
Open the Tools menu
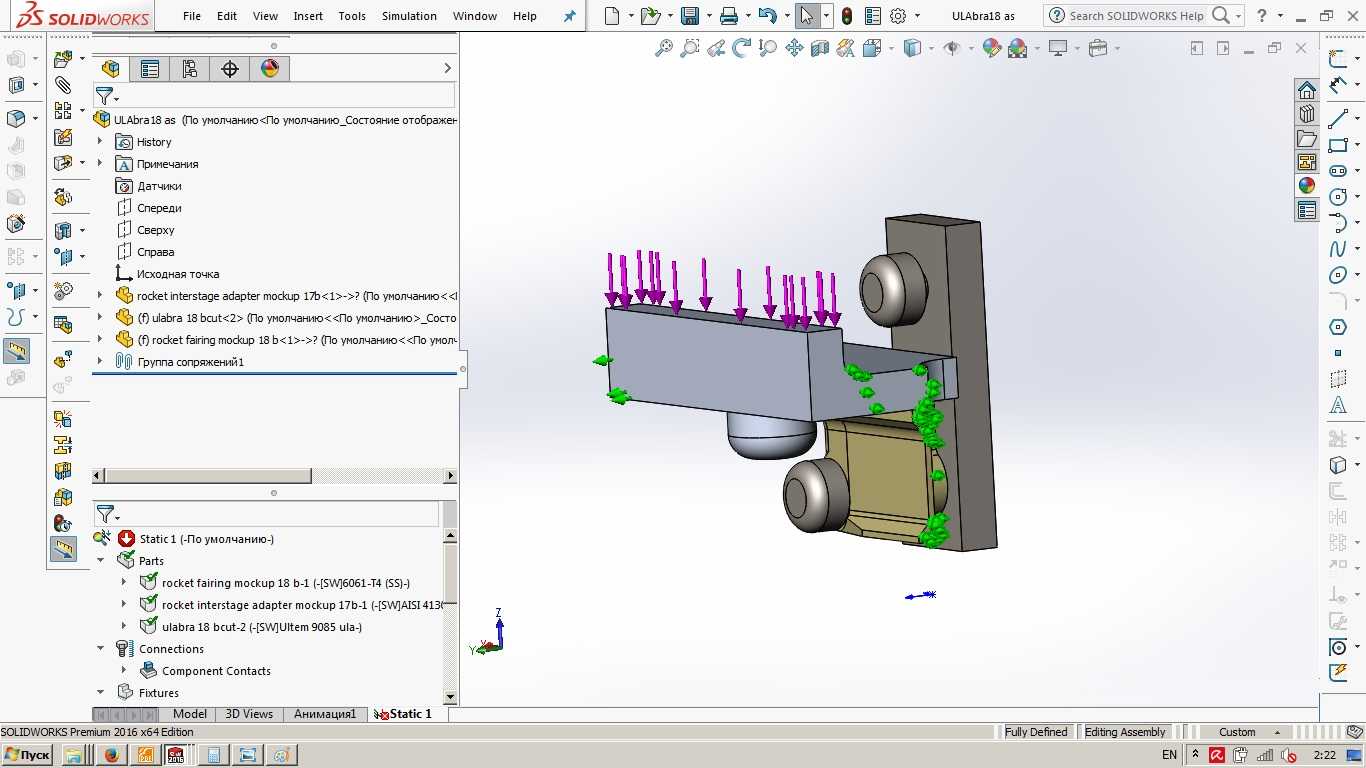352,16
